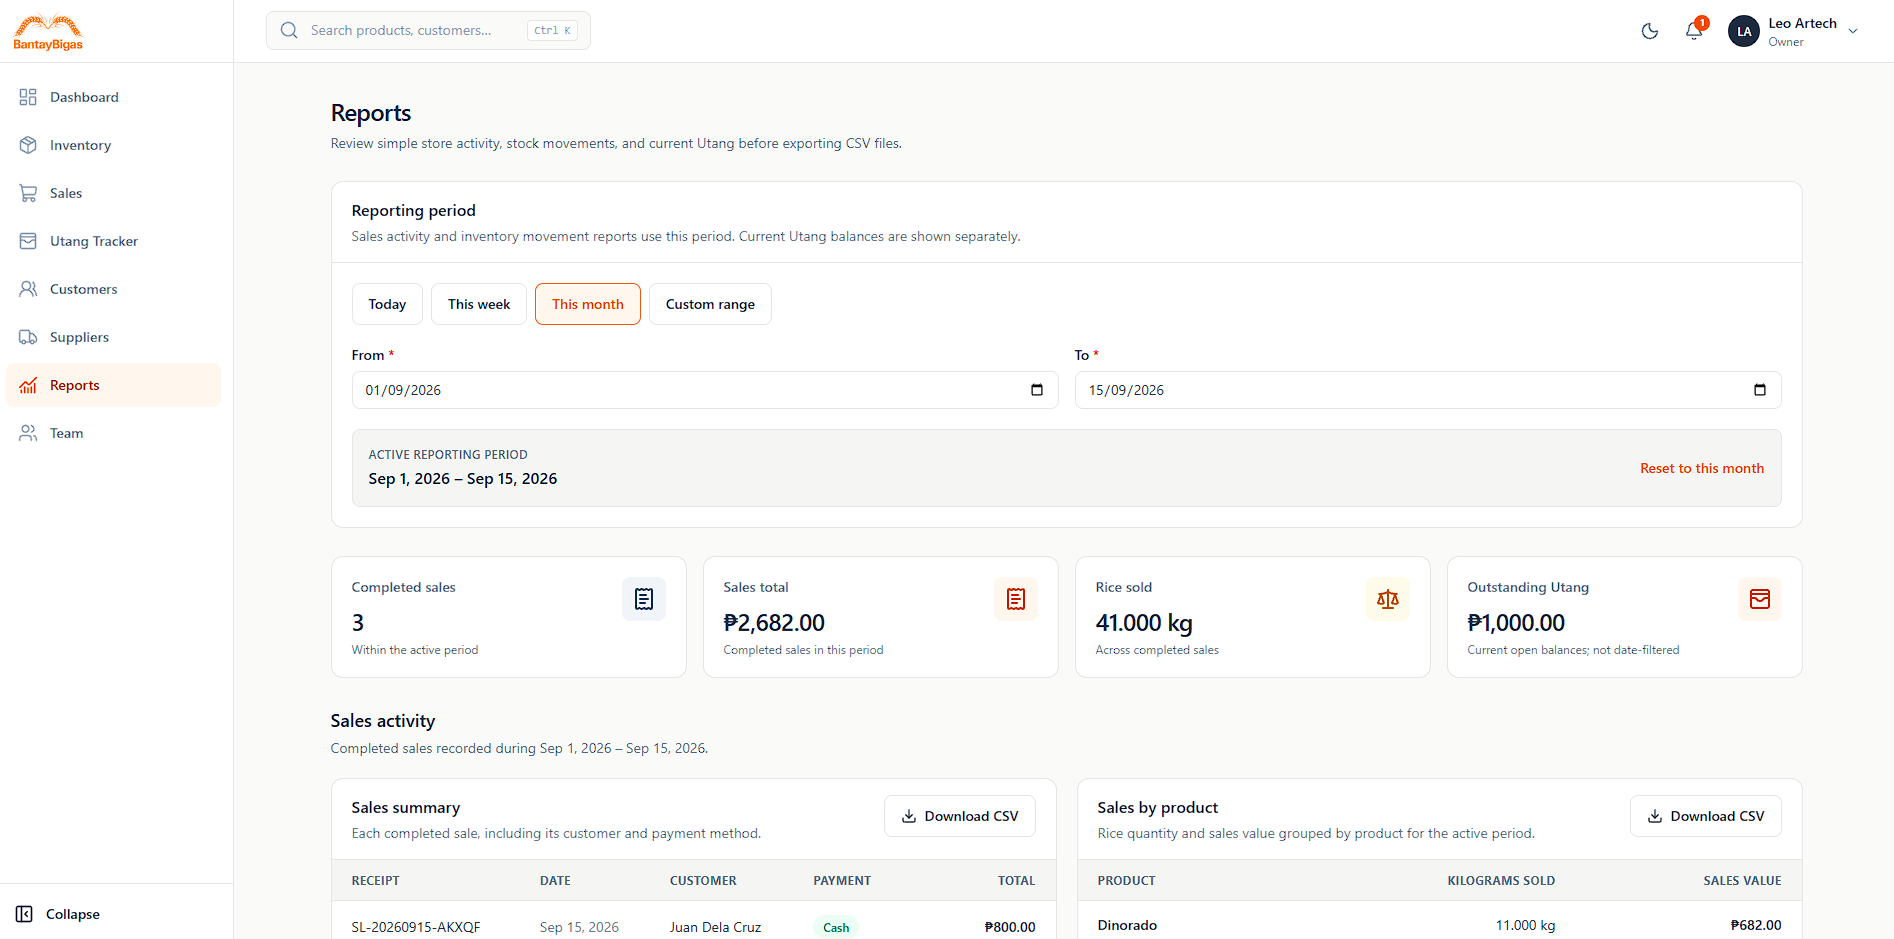1894x939 pixels.
Task: Click the 11.000 kg cell
Action: (x=1525, y=925)
